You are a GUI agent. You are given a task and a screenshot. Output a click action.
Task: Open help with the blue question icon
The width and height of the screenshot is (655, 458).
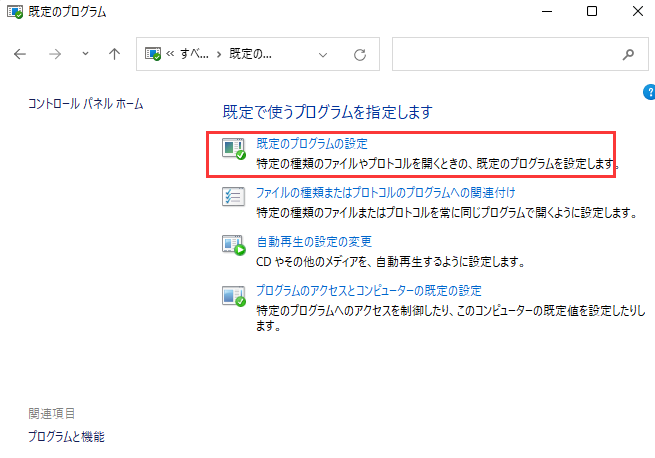tap(650, 92)
